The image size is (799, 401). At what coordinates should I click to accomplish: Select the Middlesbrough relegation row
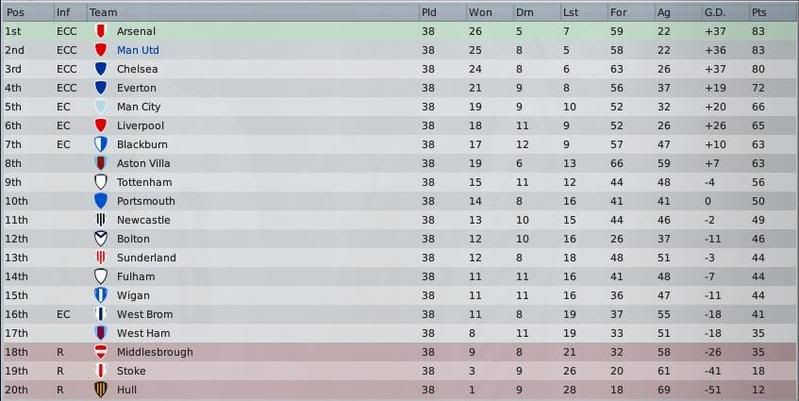399,352
